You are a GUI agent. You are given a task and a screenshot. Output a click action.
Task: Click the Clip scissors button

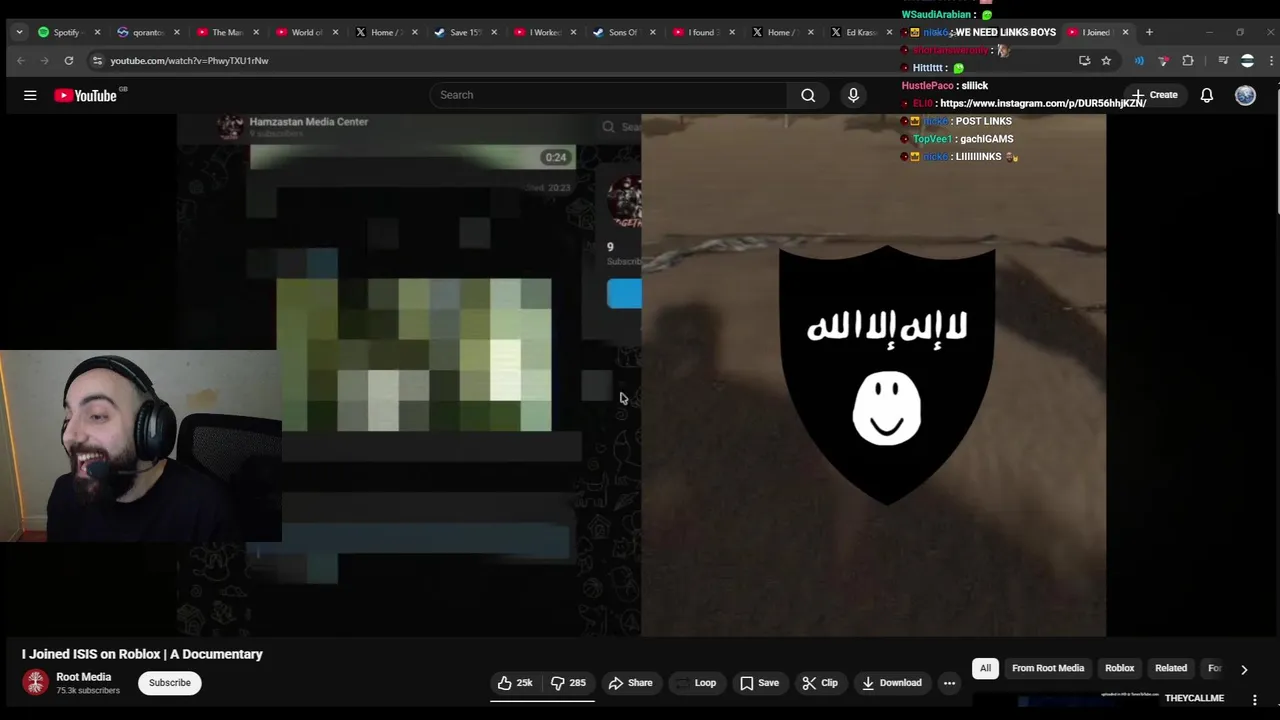click(820, 683)
